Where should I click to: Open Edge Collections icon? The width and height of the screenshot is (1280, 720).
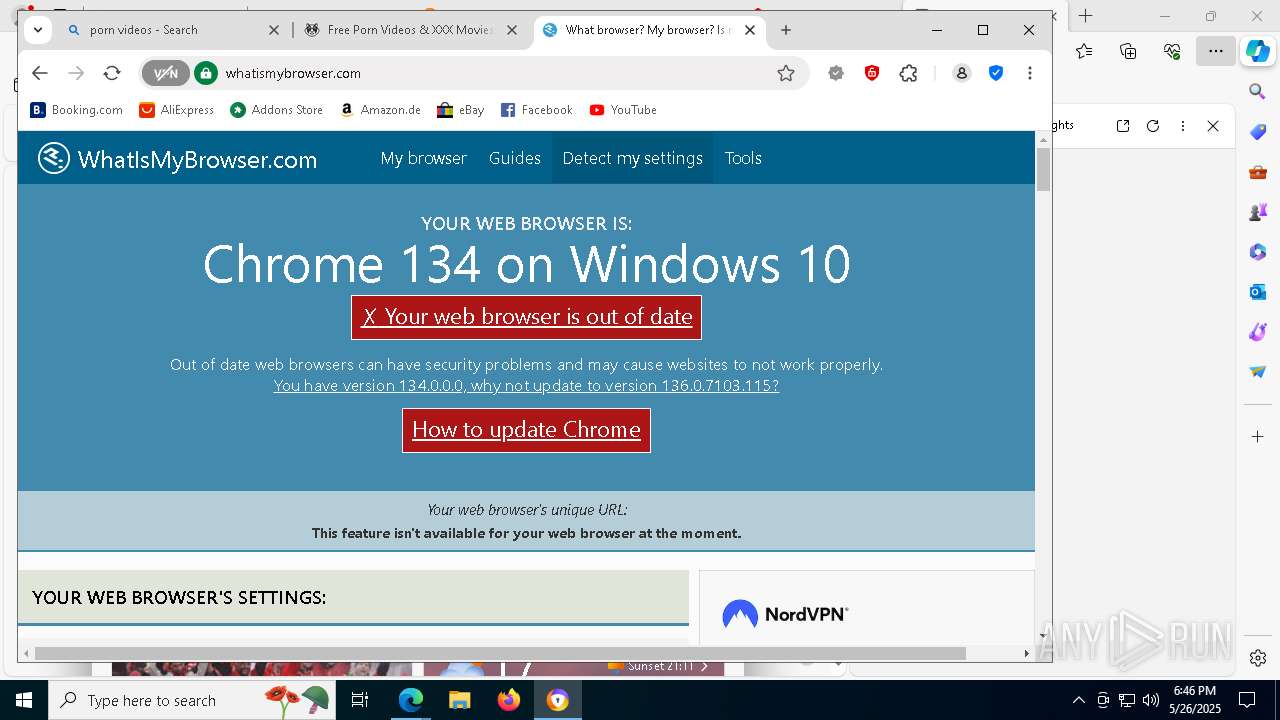pyautogui.click(x=1128, y=51)
